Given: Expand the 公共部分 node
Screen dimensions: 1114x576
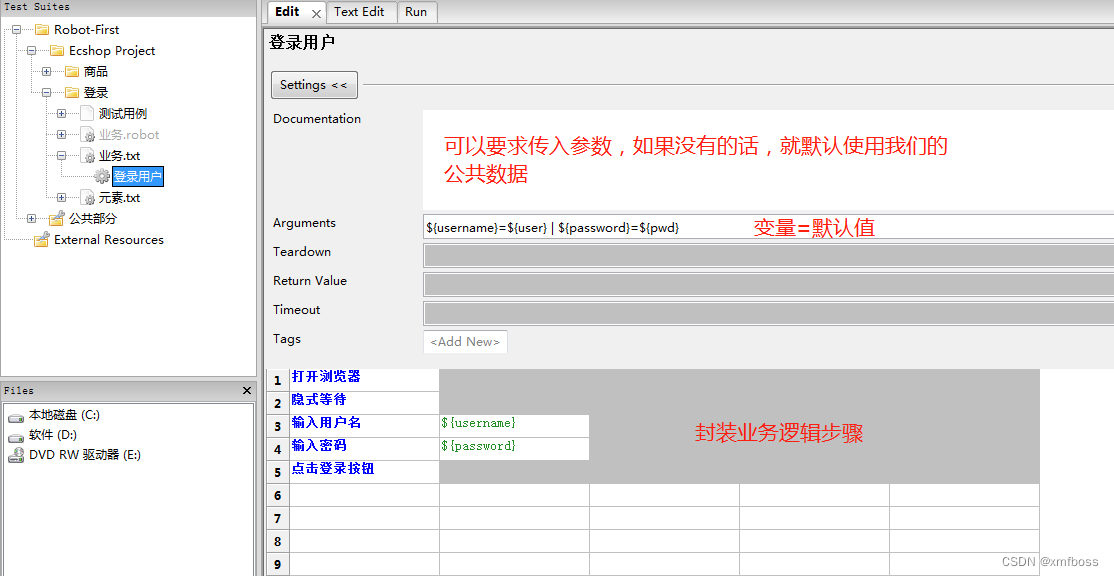Looking at the screenshot, I should pyautogui.click(x=31, y=219).
